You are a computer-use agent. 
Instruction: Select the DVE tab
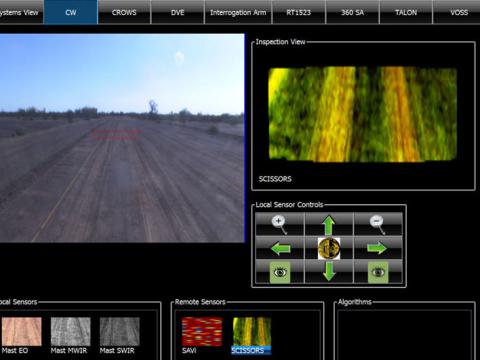(177, 12)
